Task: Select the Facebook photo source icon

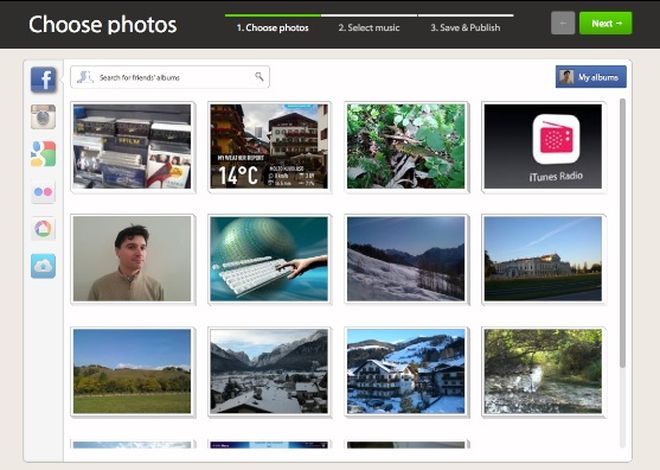Action: 43,79
